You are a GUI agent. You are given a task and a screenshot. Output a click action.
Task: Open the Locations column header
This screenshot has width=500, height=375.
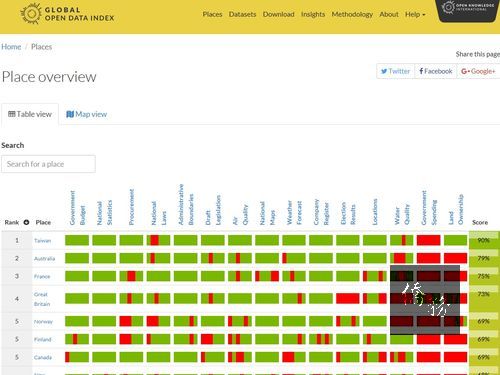[375, 212]
